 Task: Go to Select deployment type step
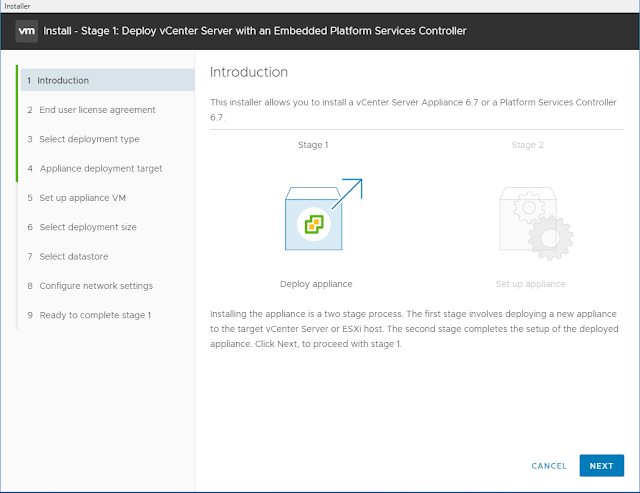click(x=83, y=139)
